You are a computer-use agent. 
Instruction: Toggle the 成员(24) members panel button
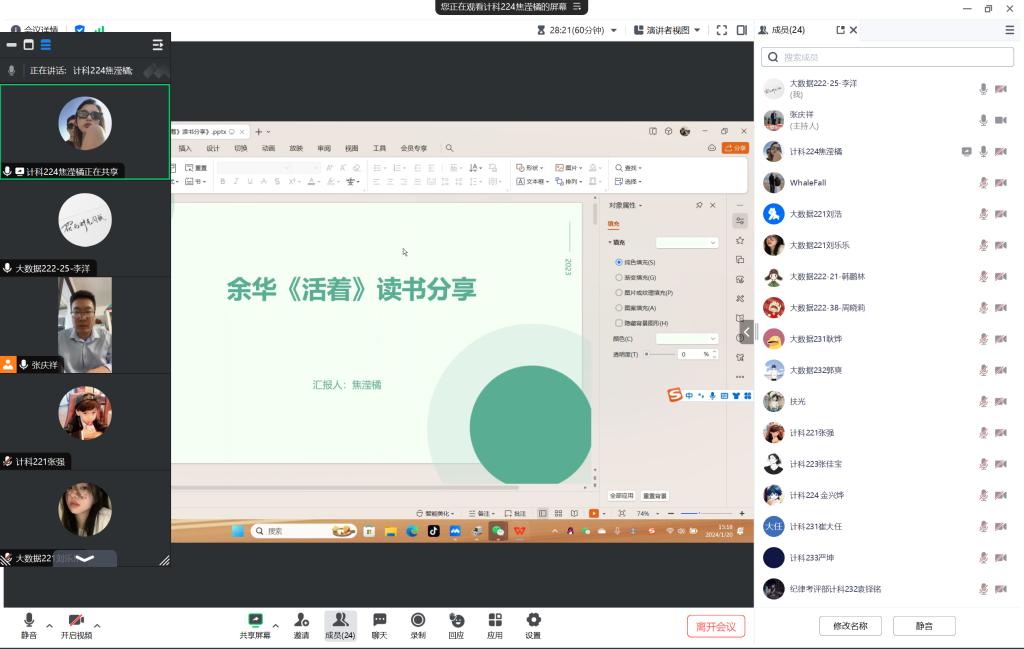[340, 620]
